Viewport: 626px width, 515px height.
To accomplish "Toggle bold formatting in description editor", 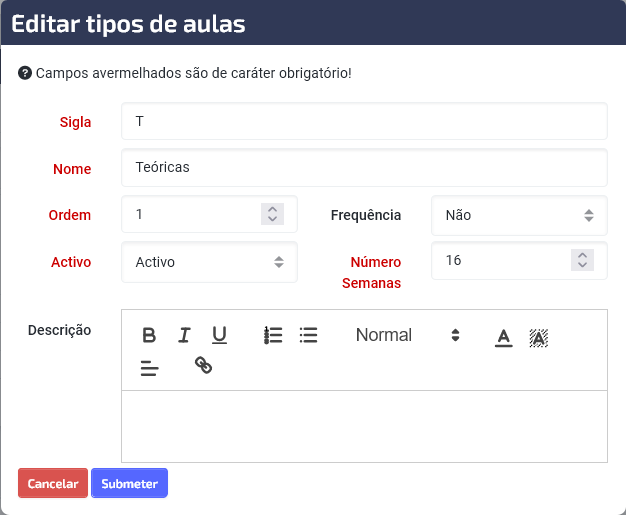I will tap(149, 335).
